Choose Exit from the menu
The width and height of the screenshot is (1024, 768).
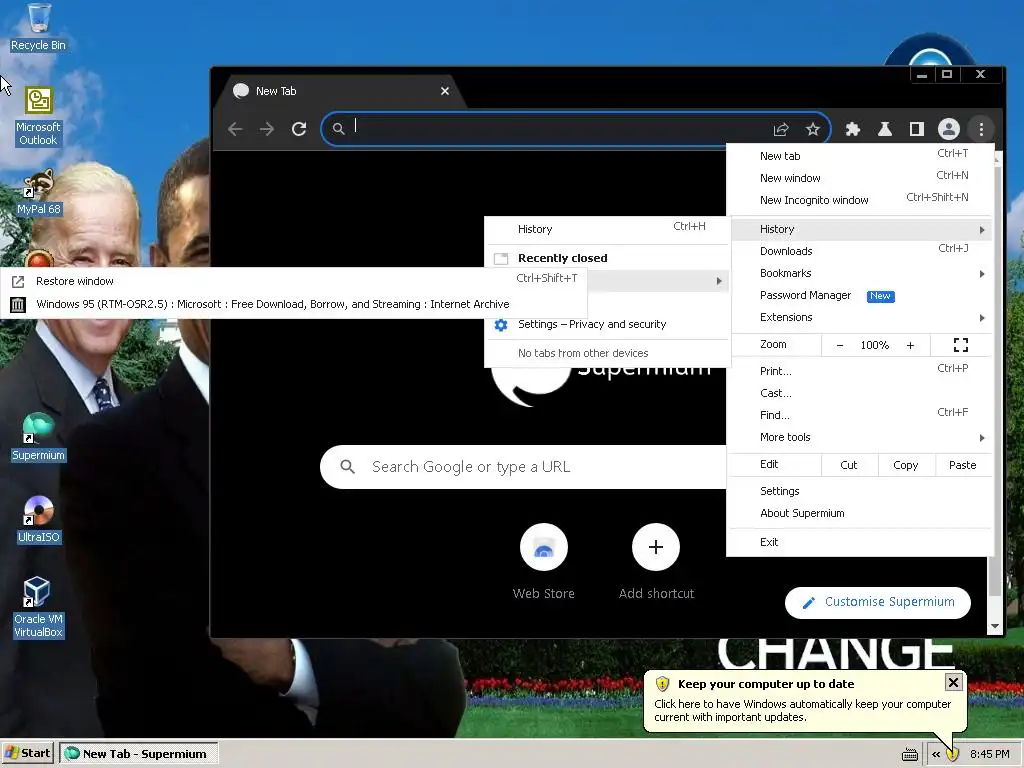(x=860, y=542)
